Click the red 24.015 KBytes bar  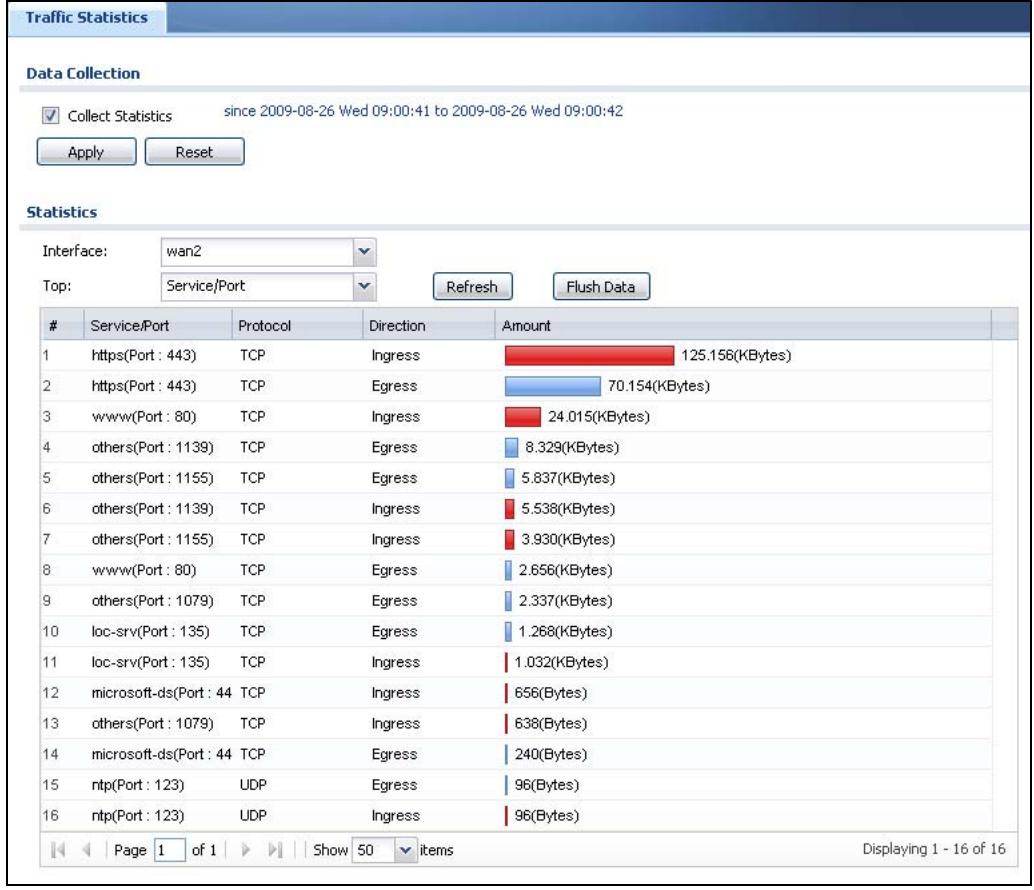click(523, 417)
